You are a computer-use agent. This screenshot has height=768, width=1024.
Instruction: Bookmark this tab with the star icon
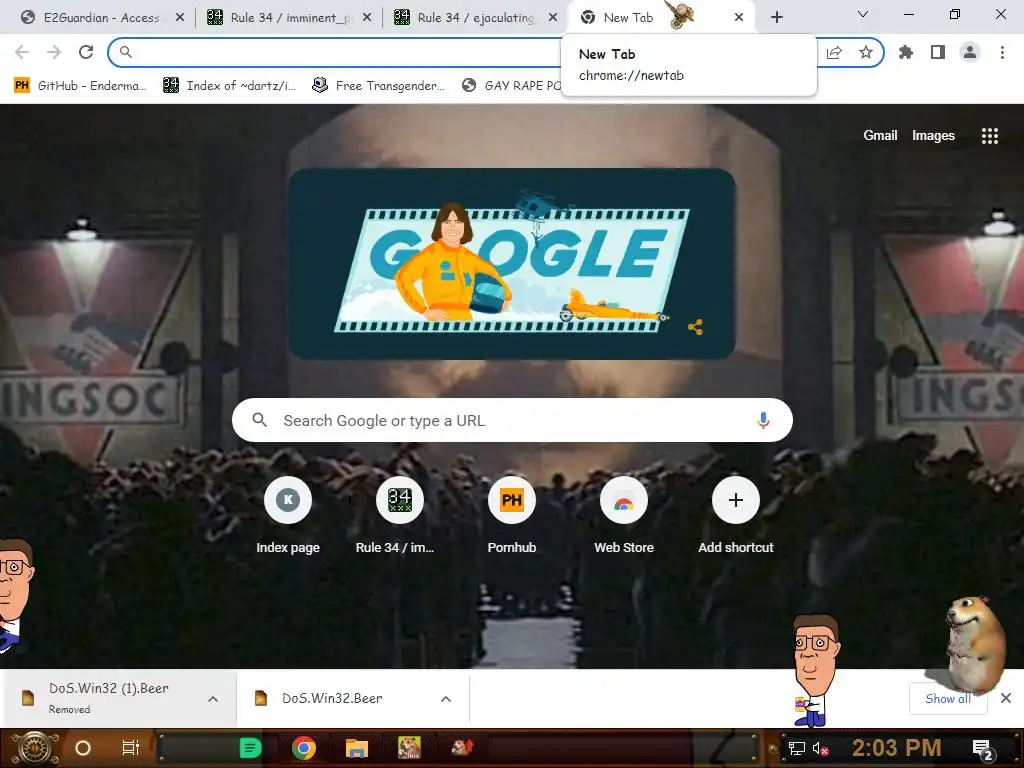866,52
